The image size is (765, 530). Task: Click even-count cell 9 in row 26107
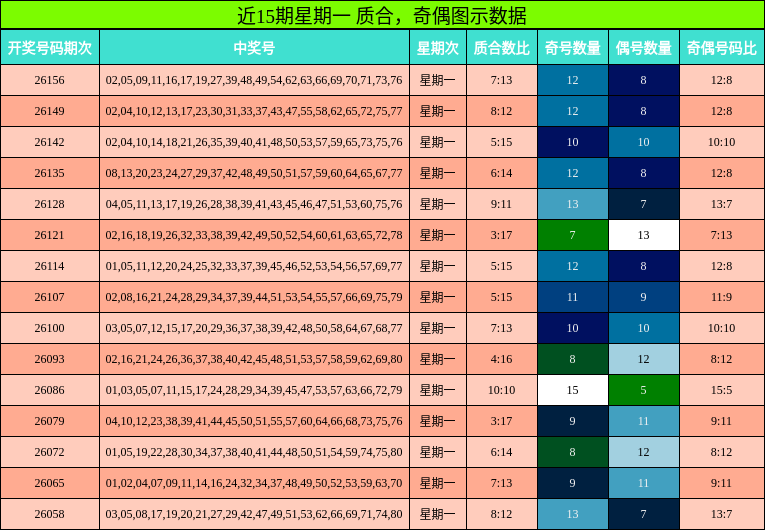(644, 297)
